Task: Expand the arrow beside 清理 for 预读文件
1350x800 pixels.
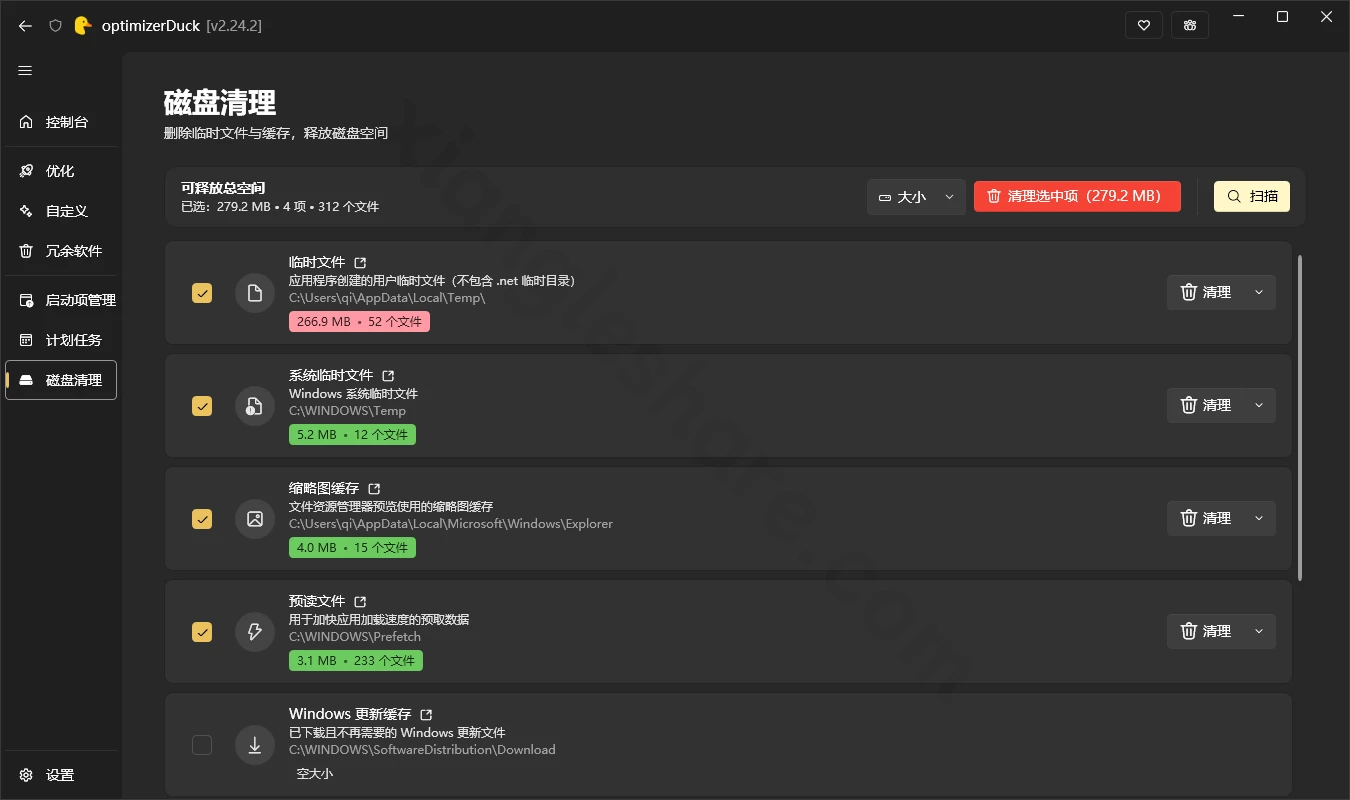Action: point(1259,631)
